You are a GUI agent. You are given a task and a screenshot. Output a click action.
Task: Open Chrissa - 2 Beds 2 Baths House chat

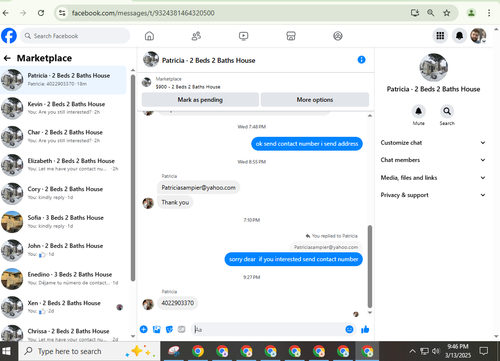[x=64, y=332]
